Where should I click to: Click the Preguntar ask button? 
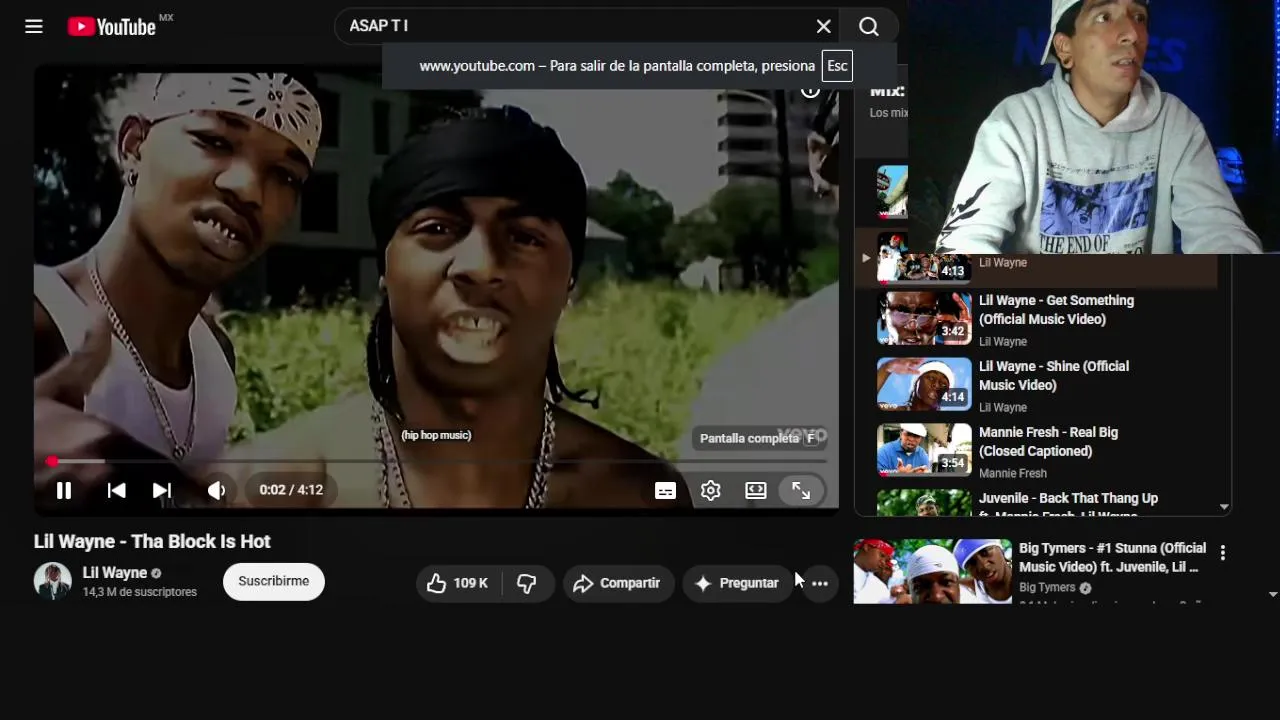737,583
